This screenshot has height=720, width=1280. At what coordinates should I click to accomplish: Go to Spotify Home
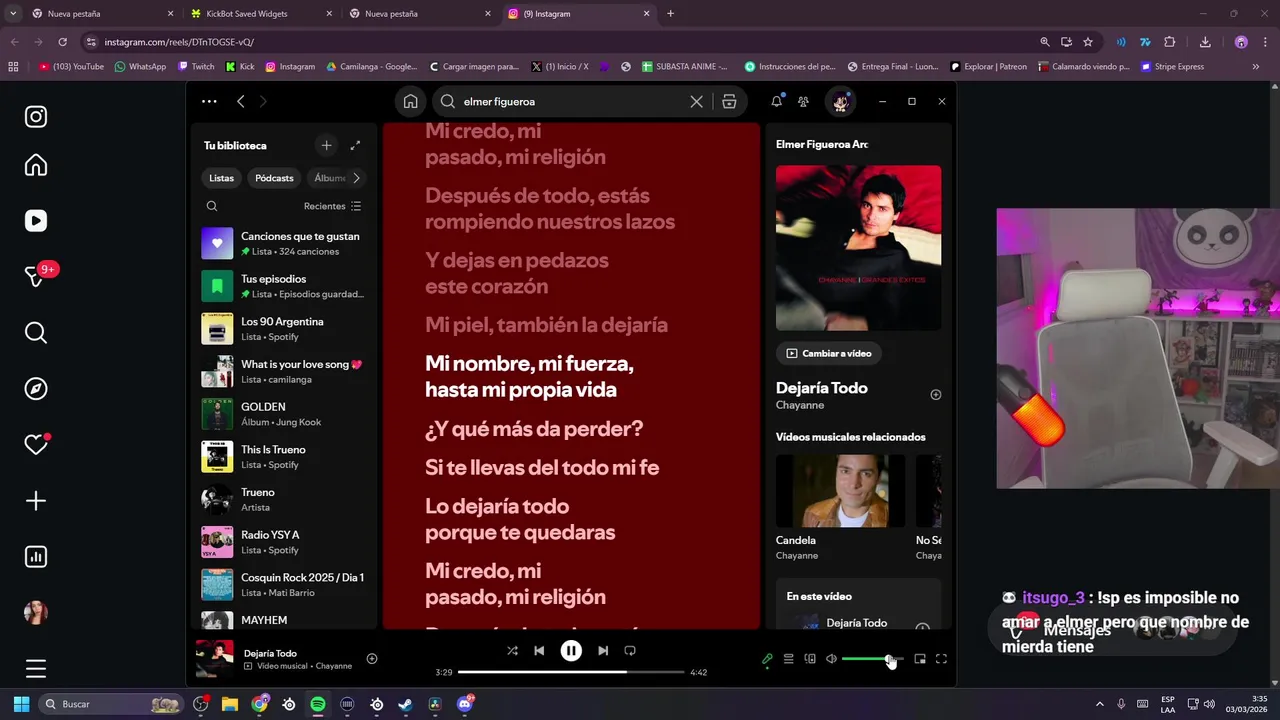coord(410,101)
